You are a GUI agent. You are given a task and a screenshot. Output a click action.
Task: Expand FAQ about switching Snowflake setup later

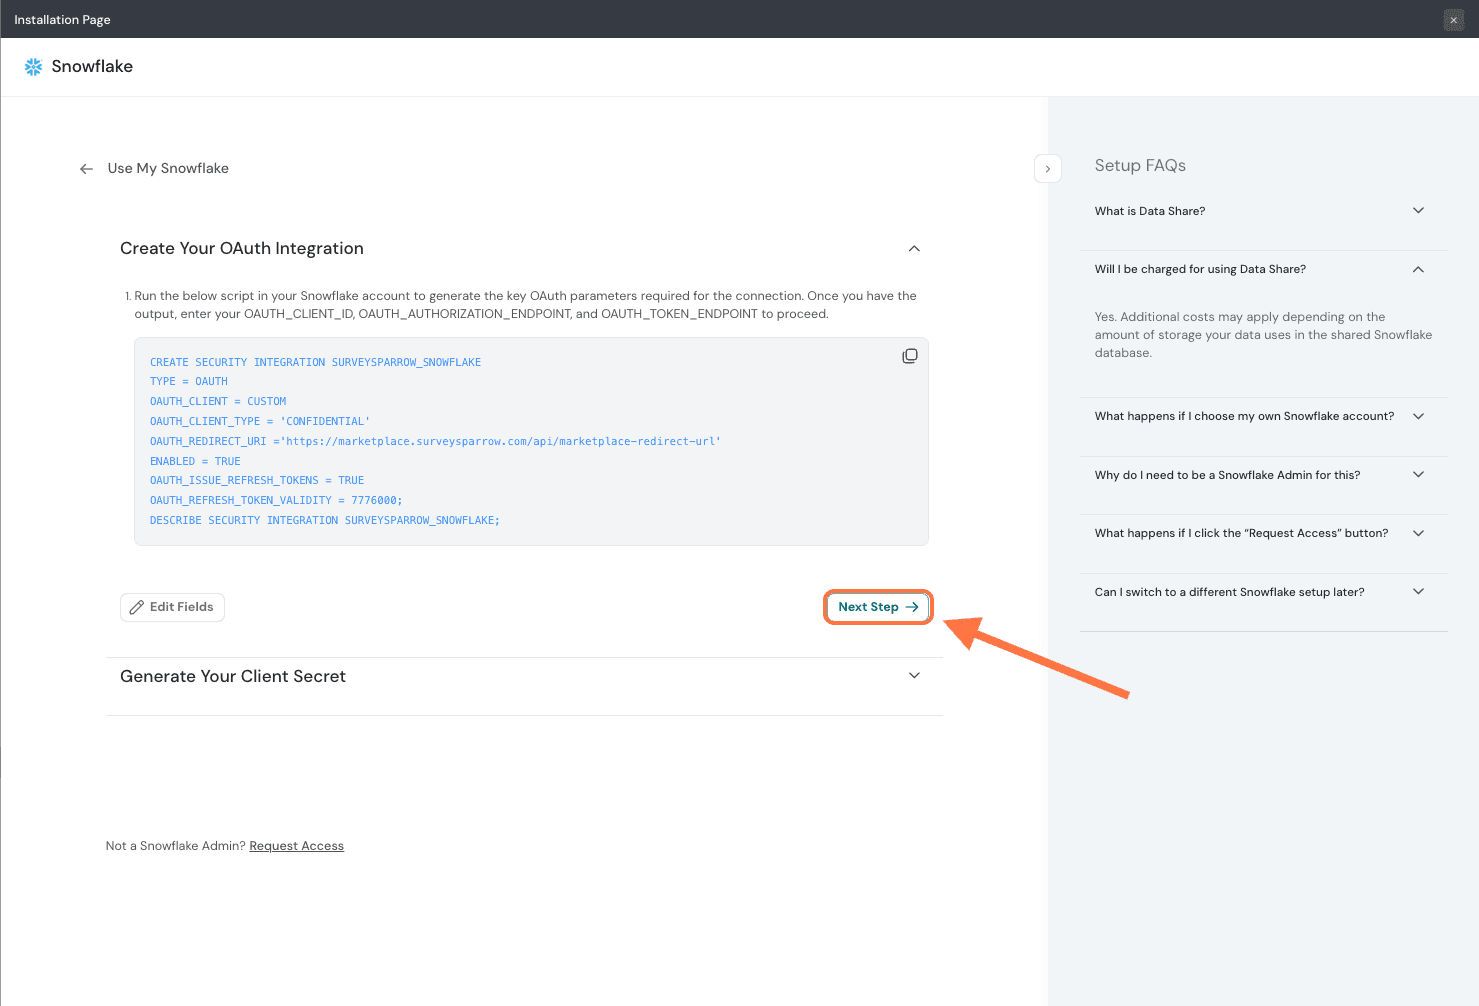point(1417,592)
